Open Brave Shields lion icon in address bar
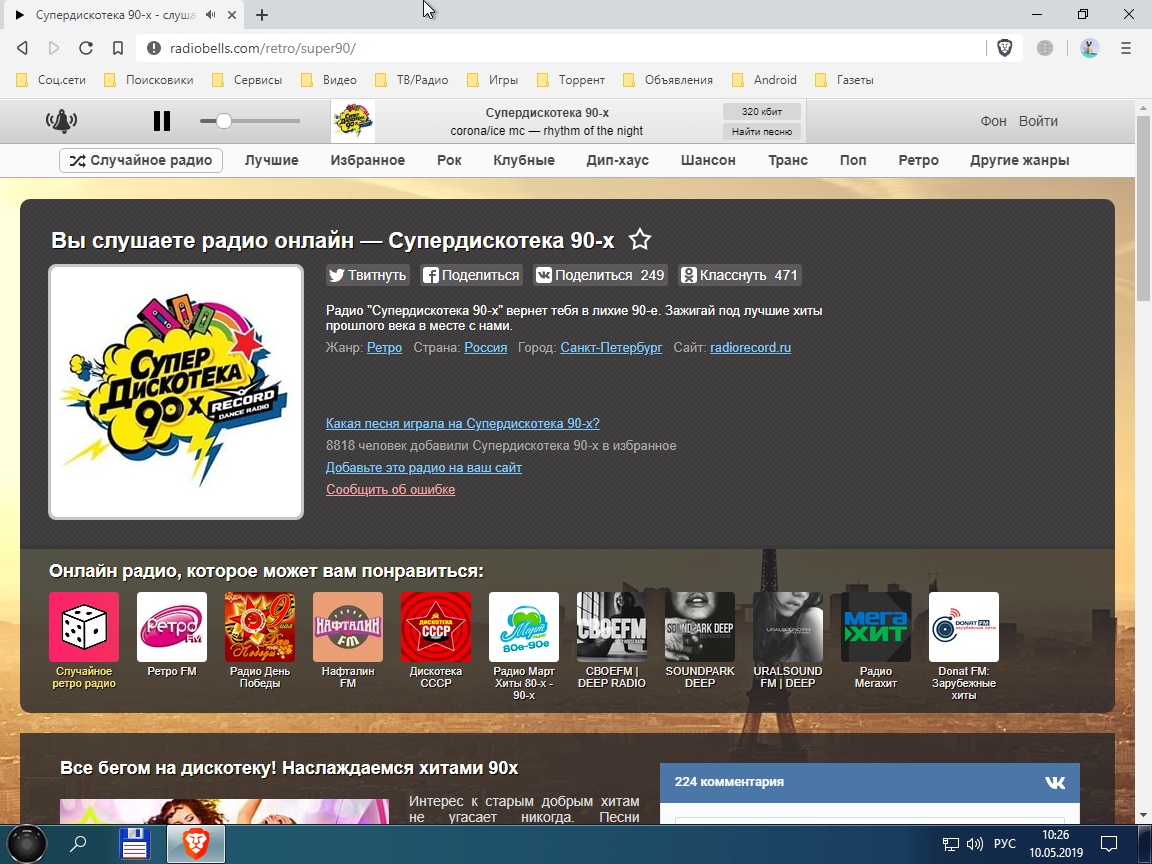The height and width of the screenshot is (864, 1152). 1004,48
